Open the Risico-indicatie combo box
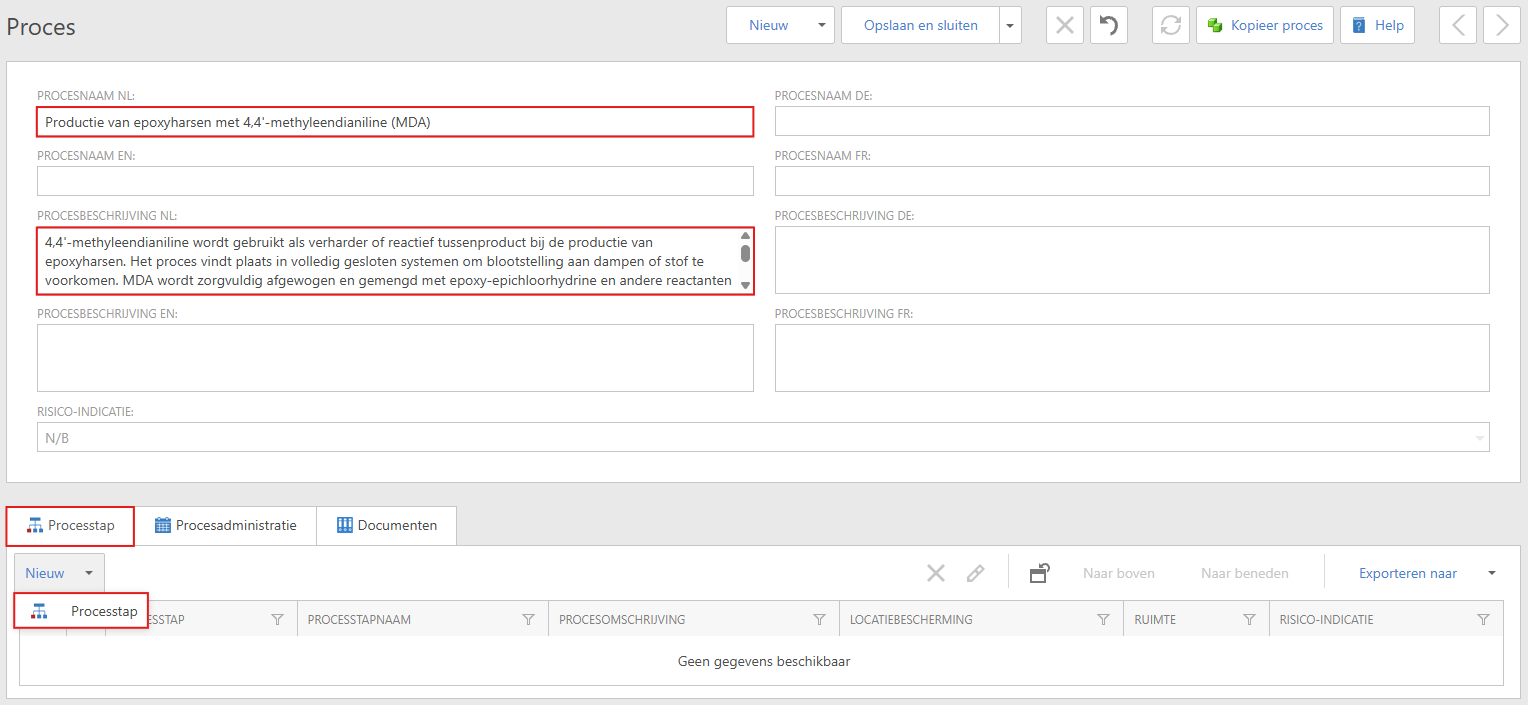The width and height of the screenshot is (1528, 705). coord(762,438)
